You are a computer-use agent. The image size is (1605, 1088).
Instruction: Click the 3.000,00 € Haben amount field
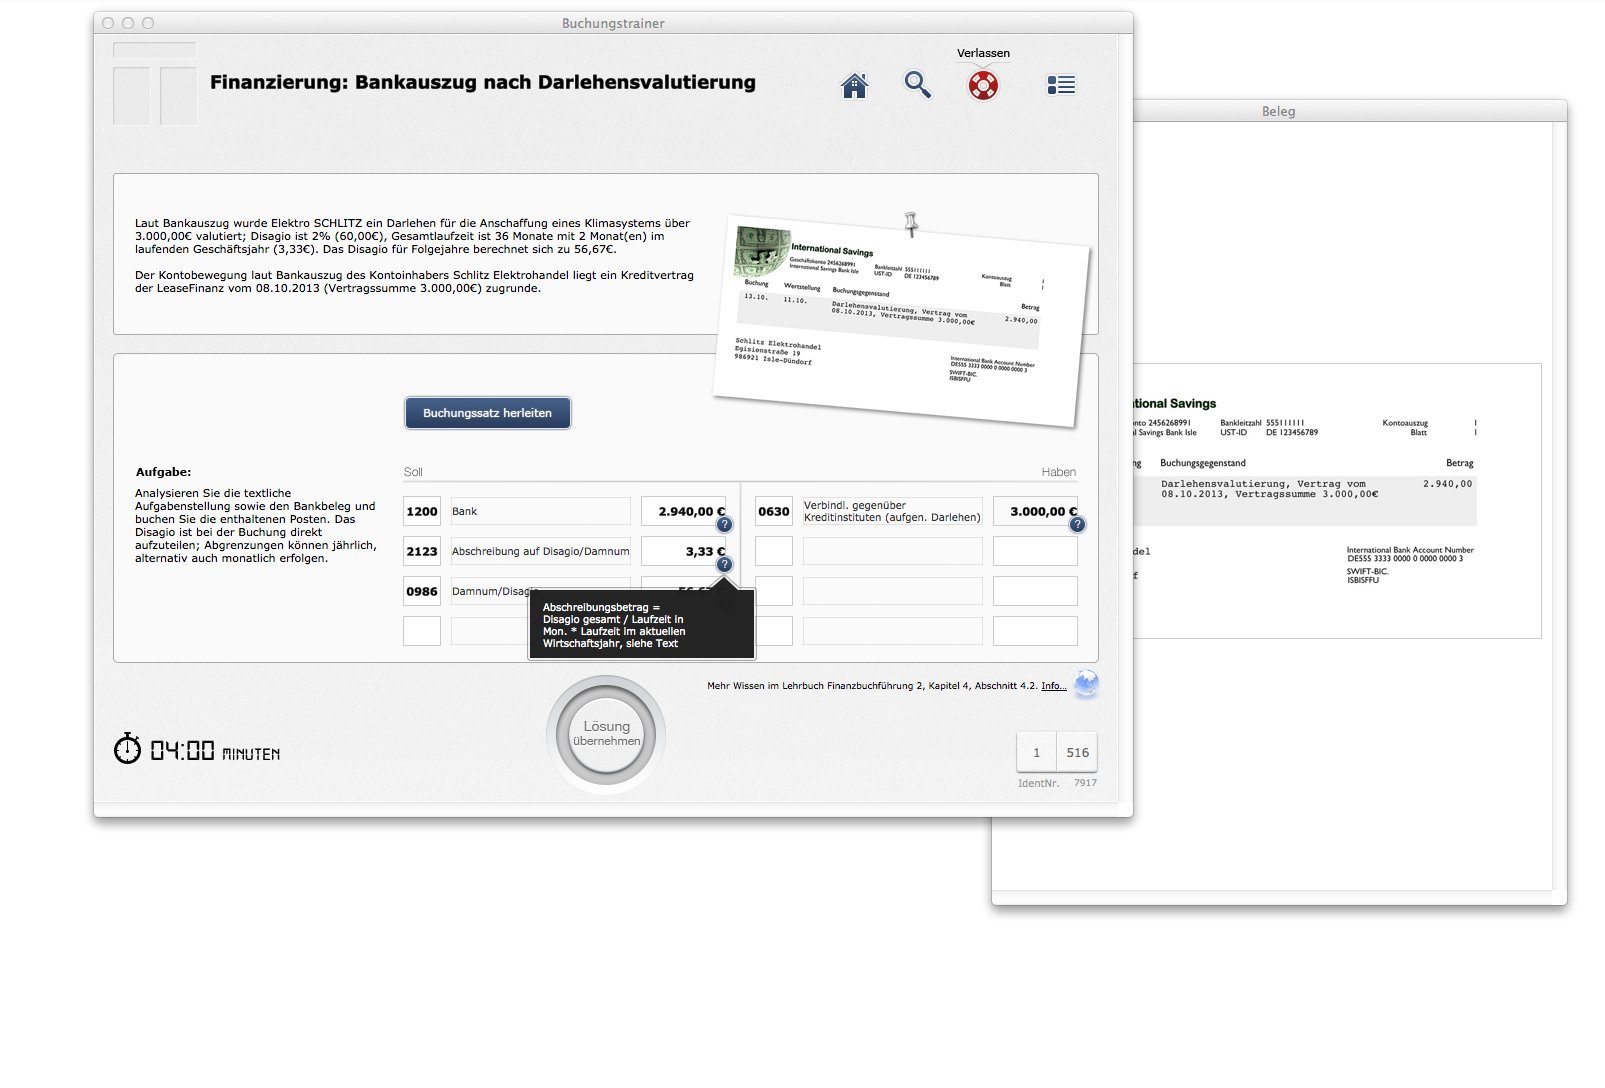coord(1035,511)
